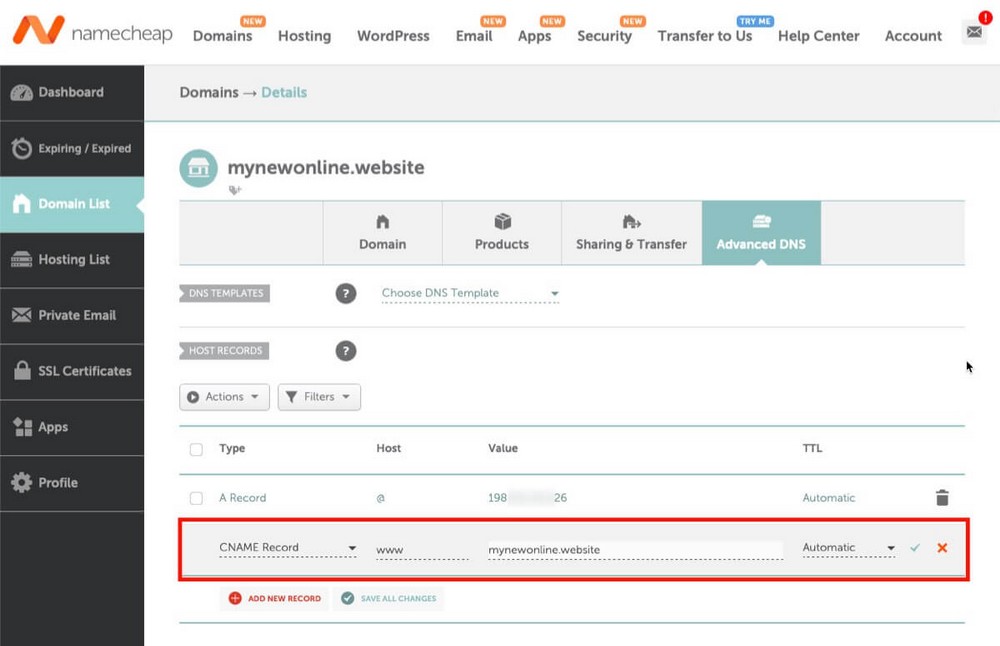
Task: Delete the A Record with trash icon
Action: (942, 497)
